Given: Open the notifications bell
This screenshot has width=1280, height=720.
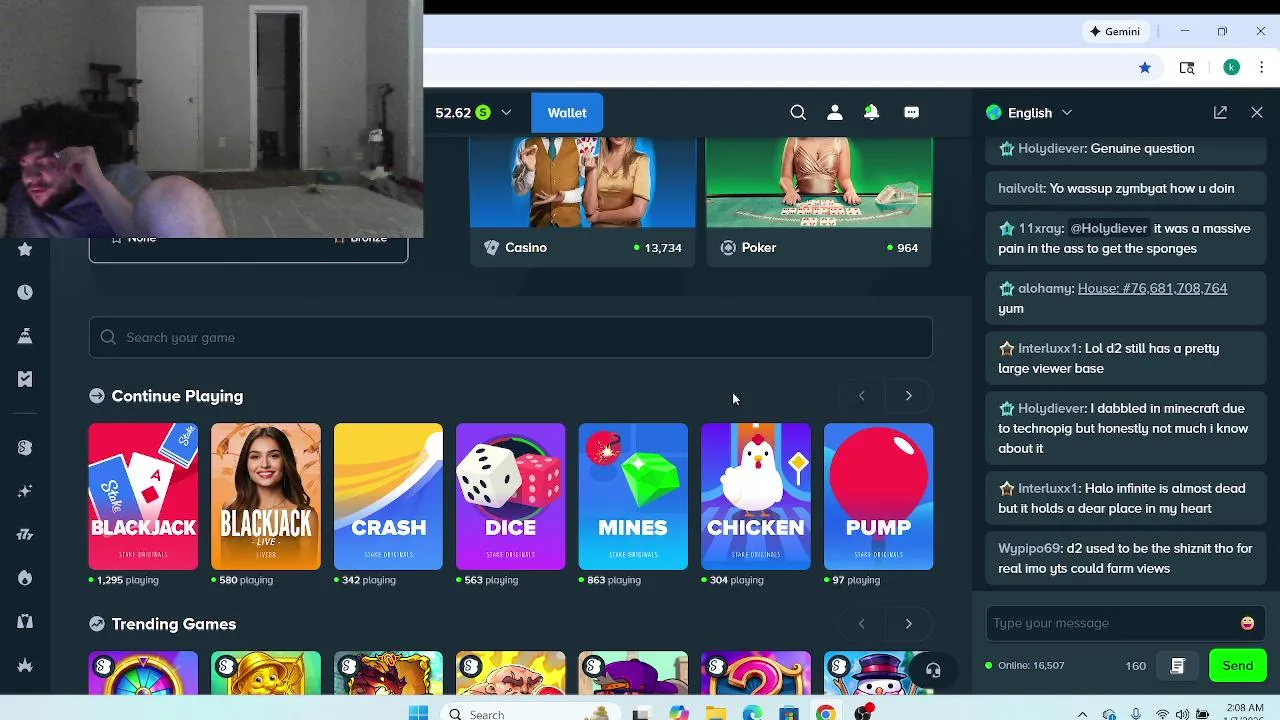Looking at the screenshot, I should [x=872, y=113].
